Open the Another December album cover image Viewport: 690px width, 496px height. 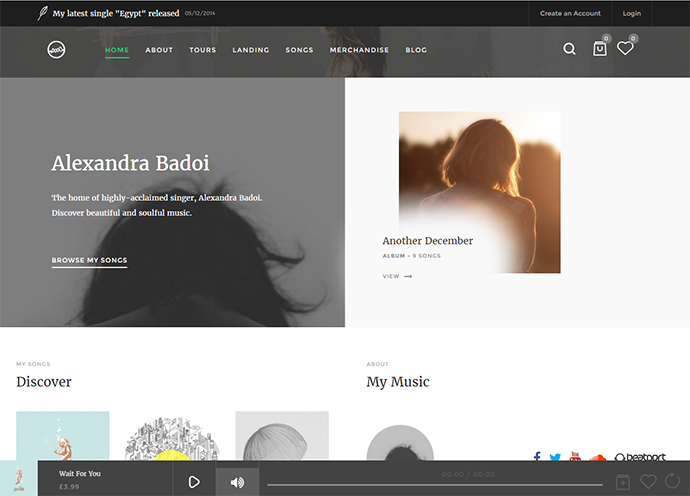(x=480, y=192)
